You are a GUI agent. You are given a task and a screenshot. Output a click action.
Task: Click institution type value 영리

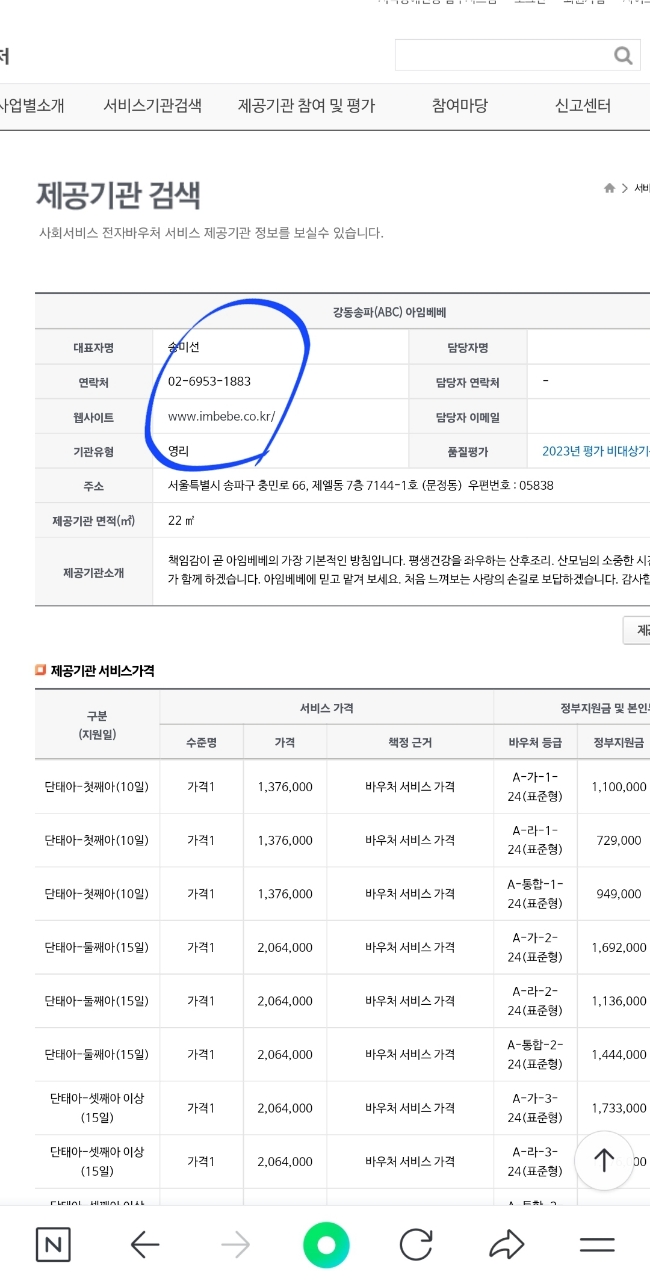178,451
